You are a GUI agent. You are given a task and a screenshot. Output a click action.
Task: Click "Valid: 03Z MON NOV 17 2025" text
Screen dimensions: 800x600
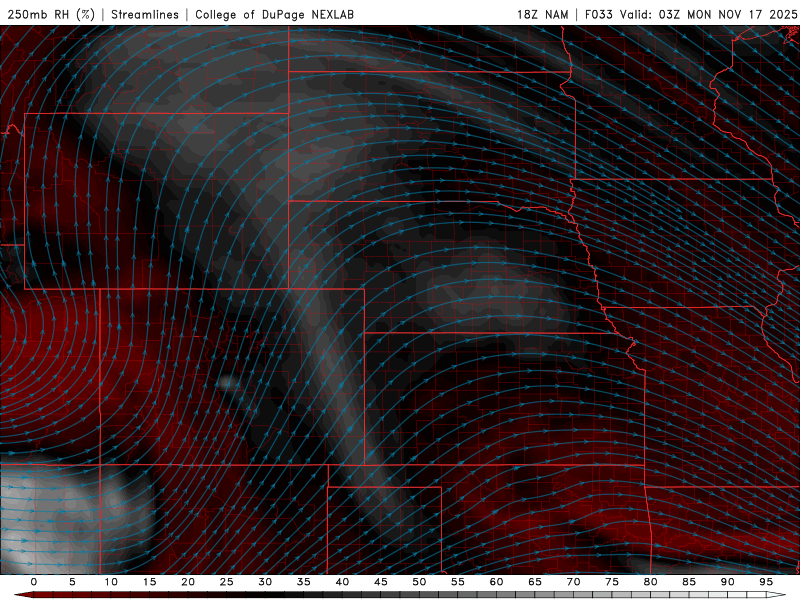709,14
